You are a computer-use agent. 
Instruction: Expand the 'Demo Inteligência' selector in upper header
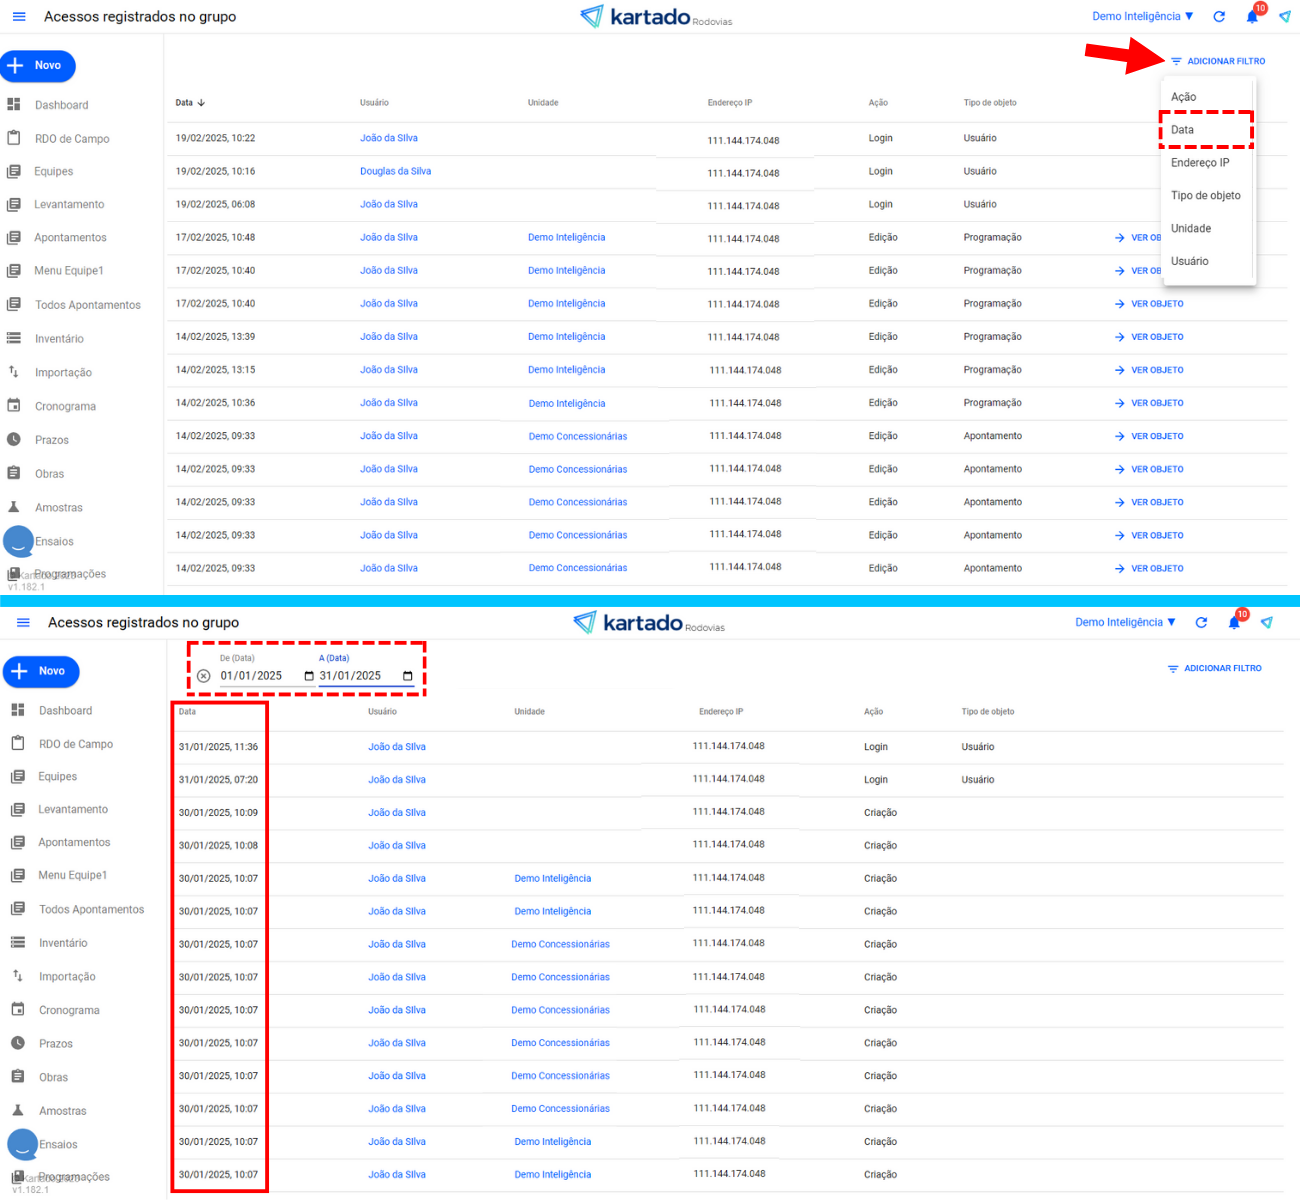click(1142, 17)
